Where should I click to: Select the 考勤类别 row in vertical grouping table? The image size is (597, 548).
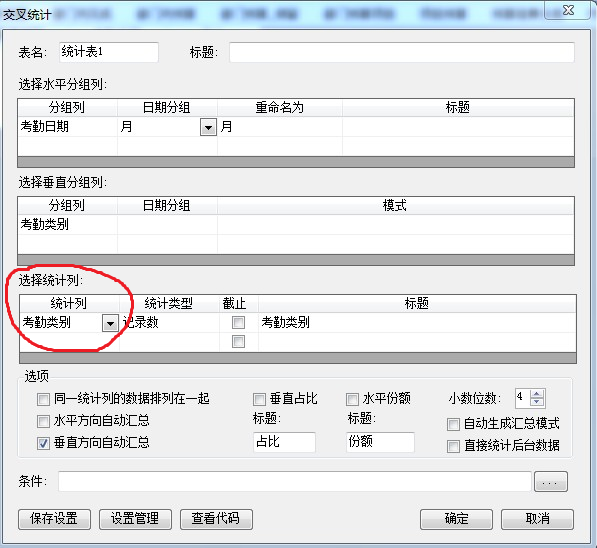295,225
